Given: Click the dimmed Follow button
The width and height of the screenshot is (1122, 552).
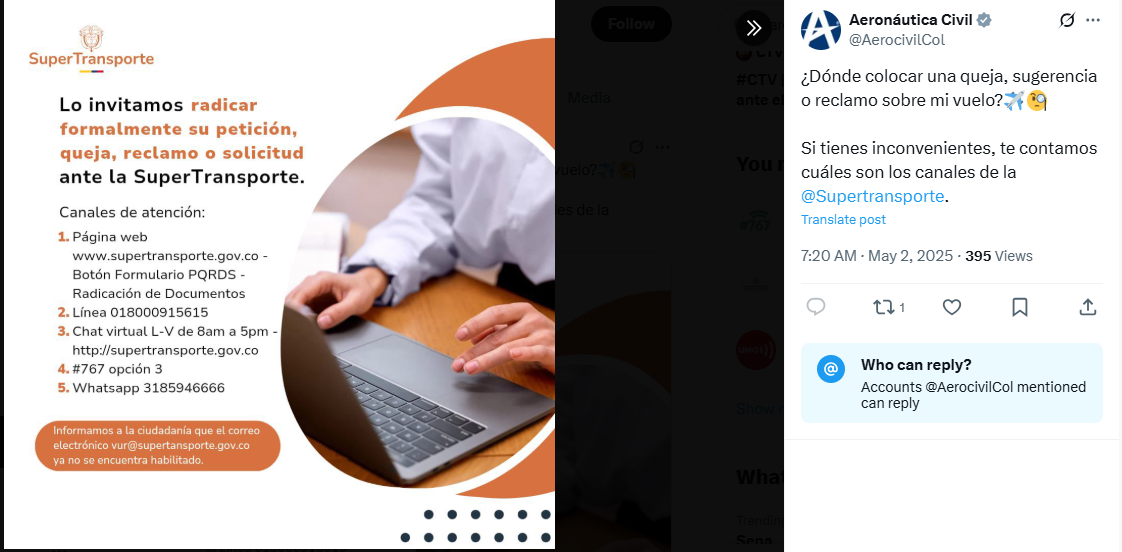Looking at the screenshot, I should coord(631,24).
